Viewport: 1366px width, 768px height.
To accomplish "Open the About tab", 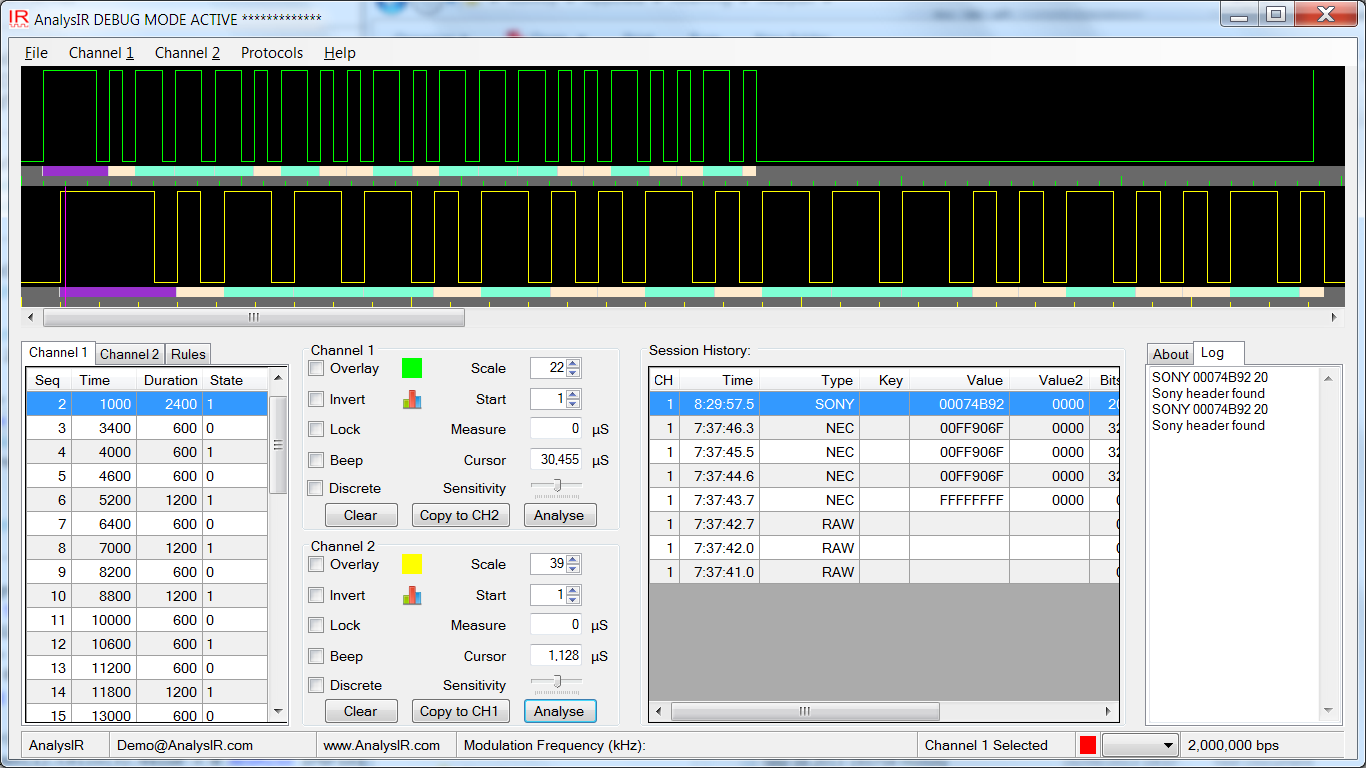I will pyautogui.click(x=1170, y=354).
